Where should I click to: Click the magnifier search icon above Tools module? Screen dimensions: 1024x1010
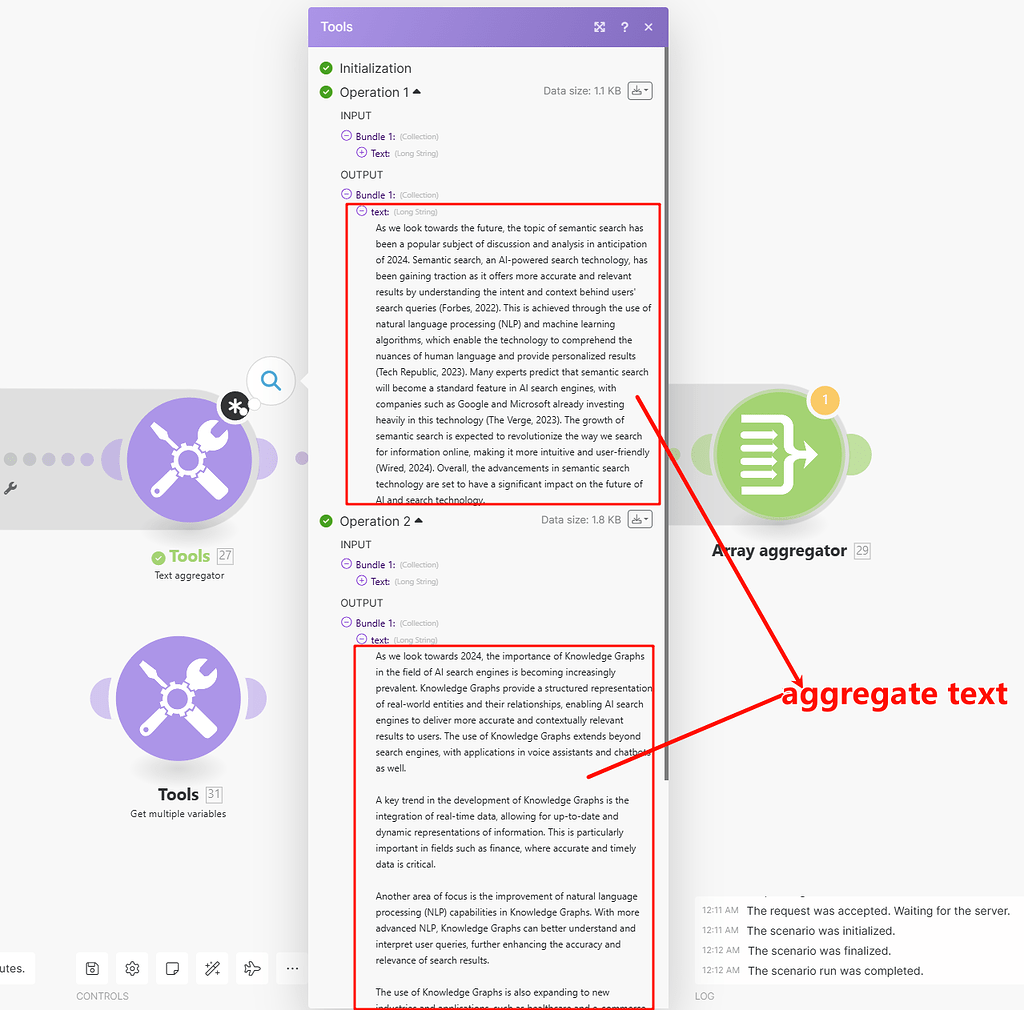click(270, 380)
